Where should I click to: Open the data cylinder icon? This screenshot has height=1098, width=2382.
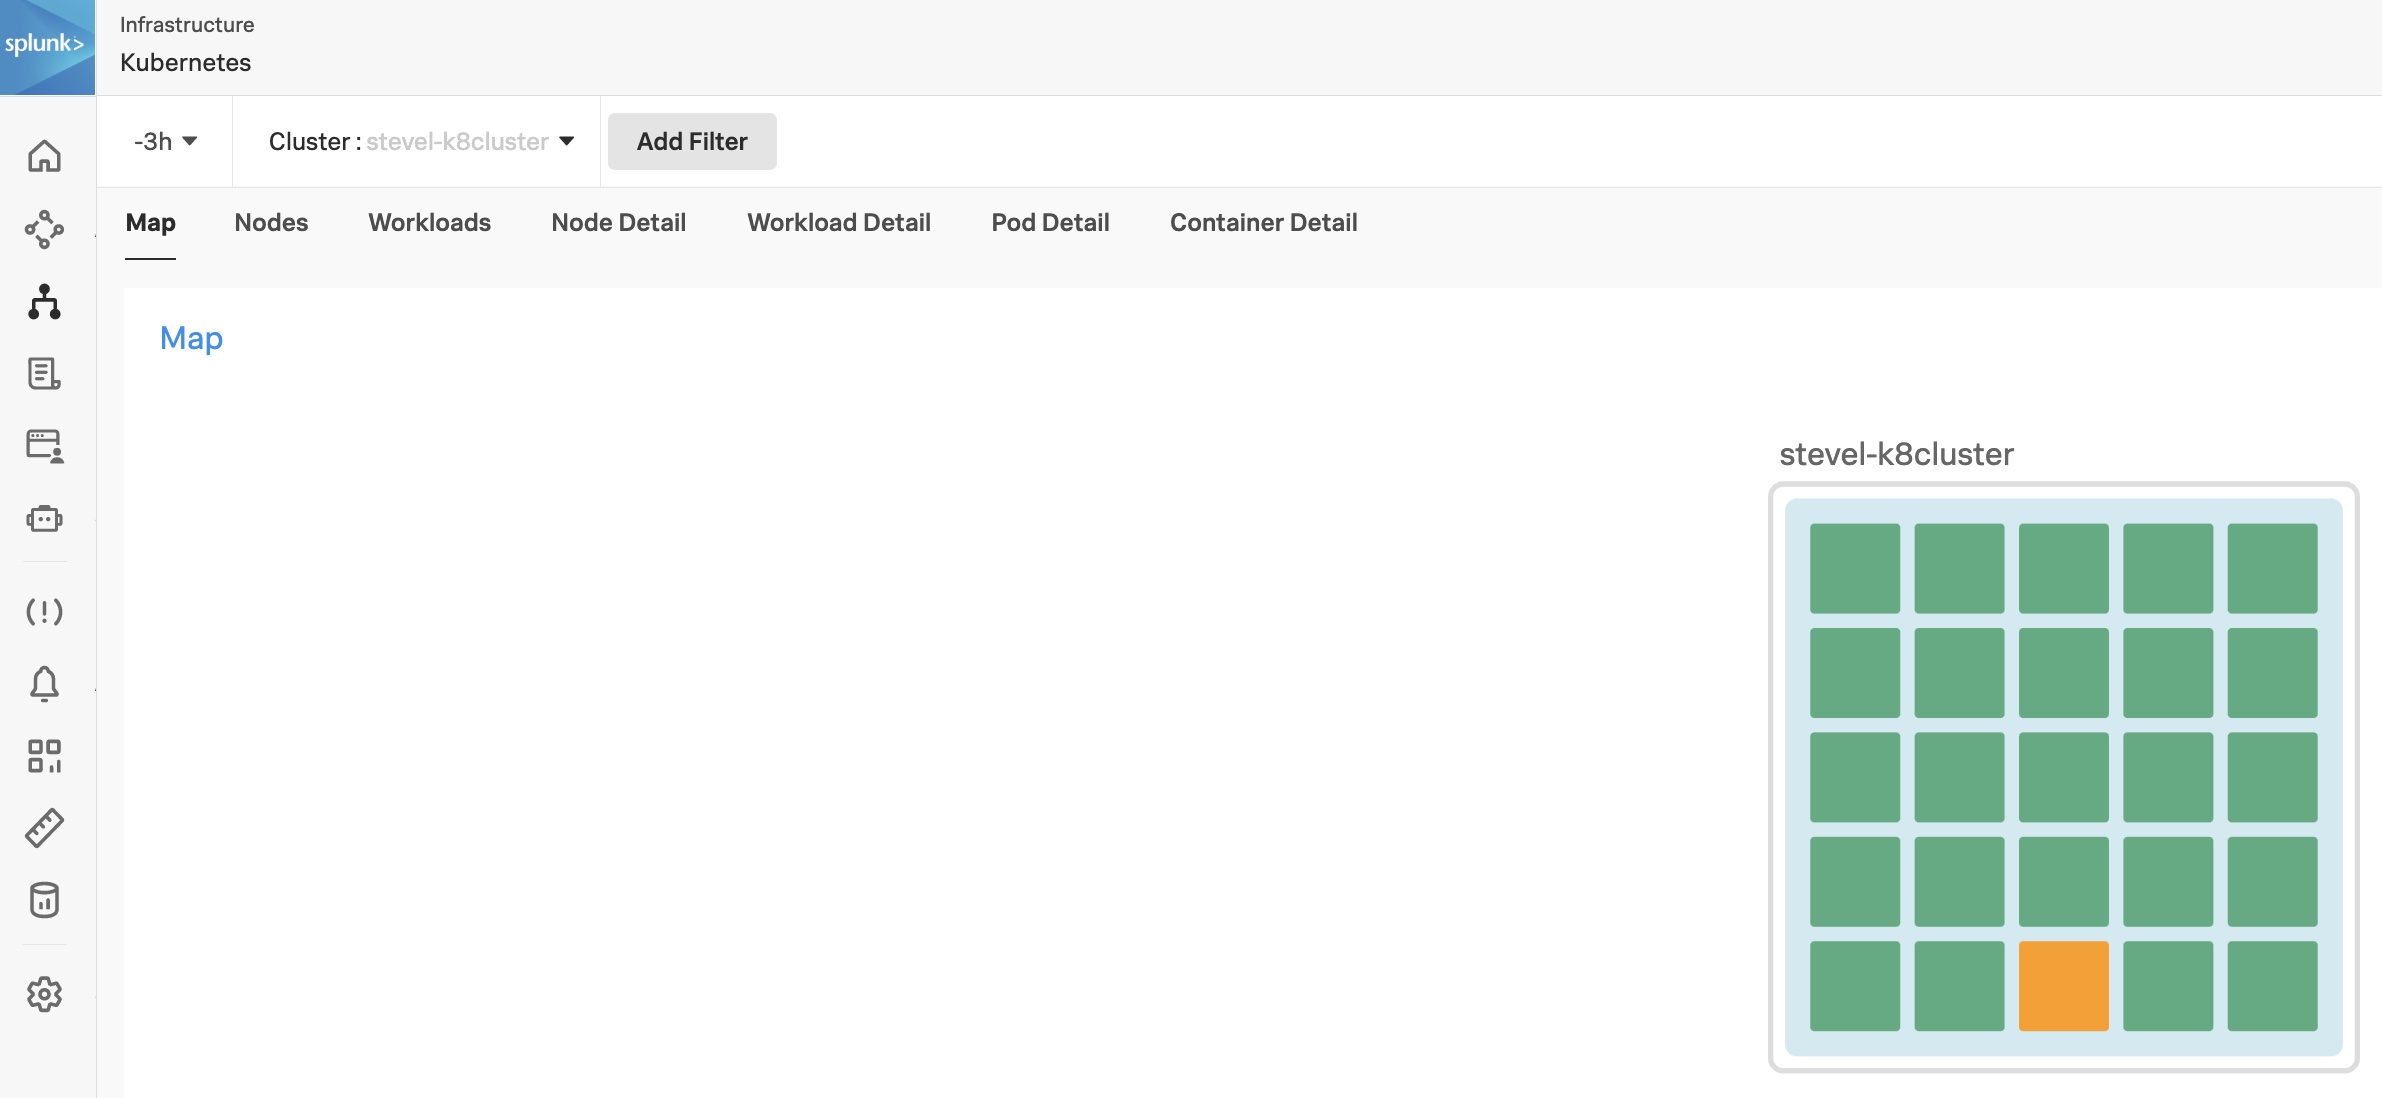[x=44, y=900]
